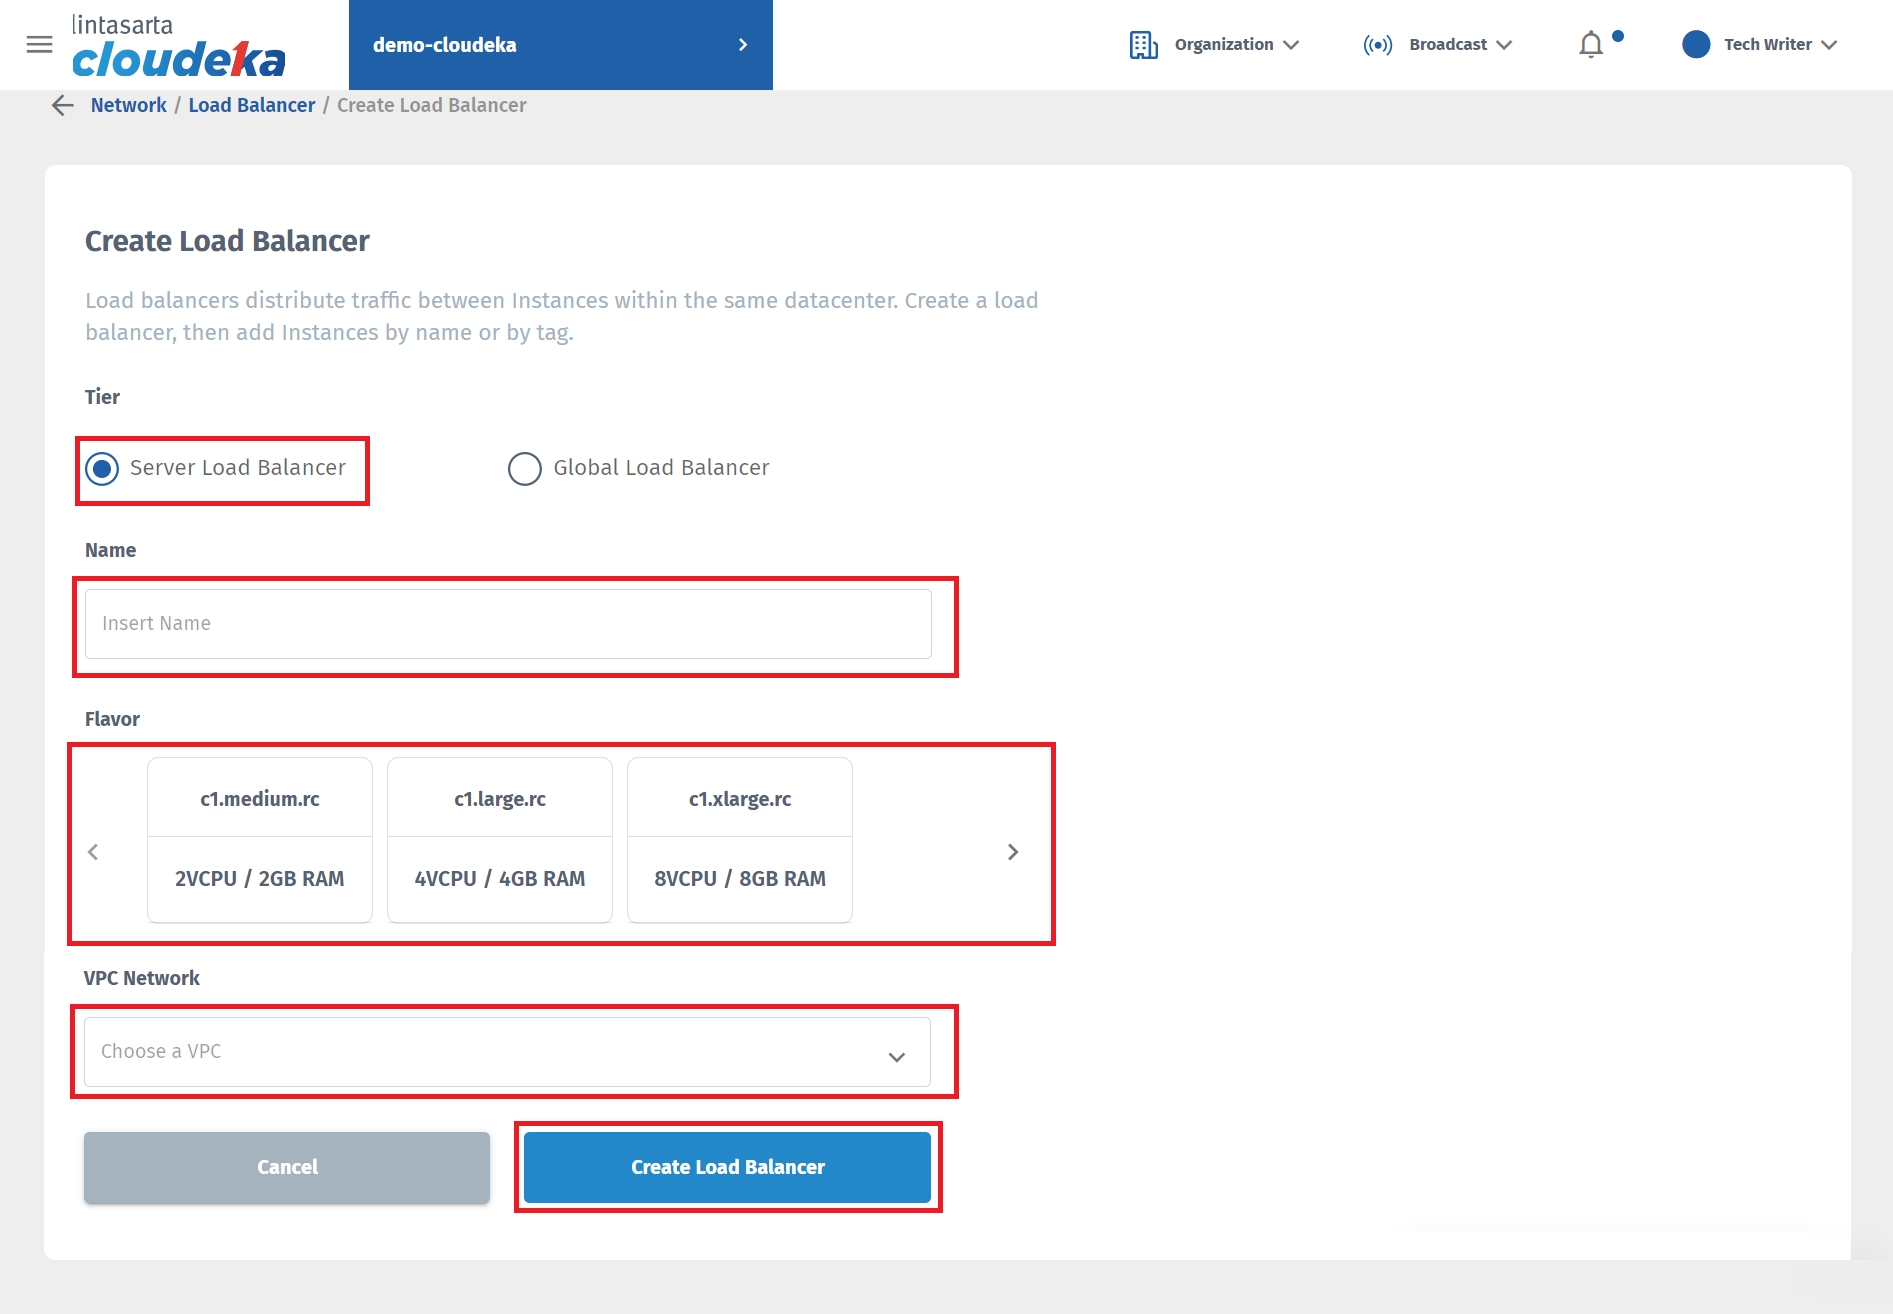Select Global Load Balancer tier

tap(525, 468)
